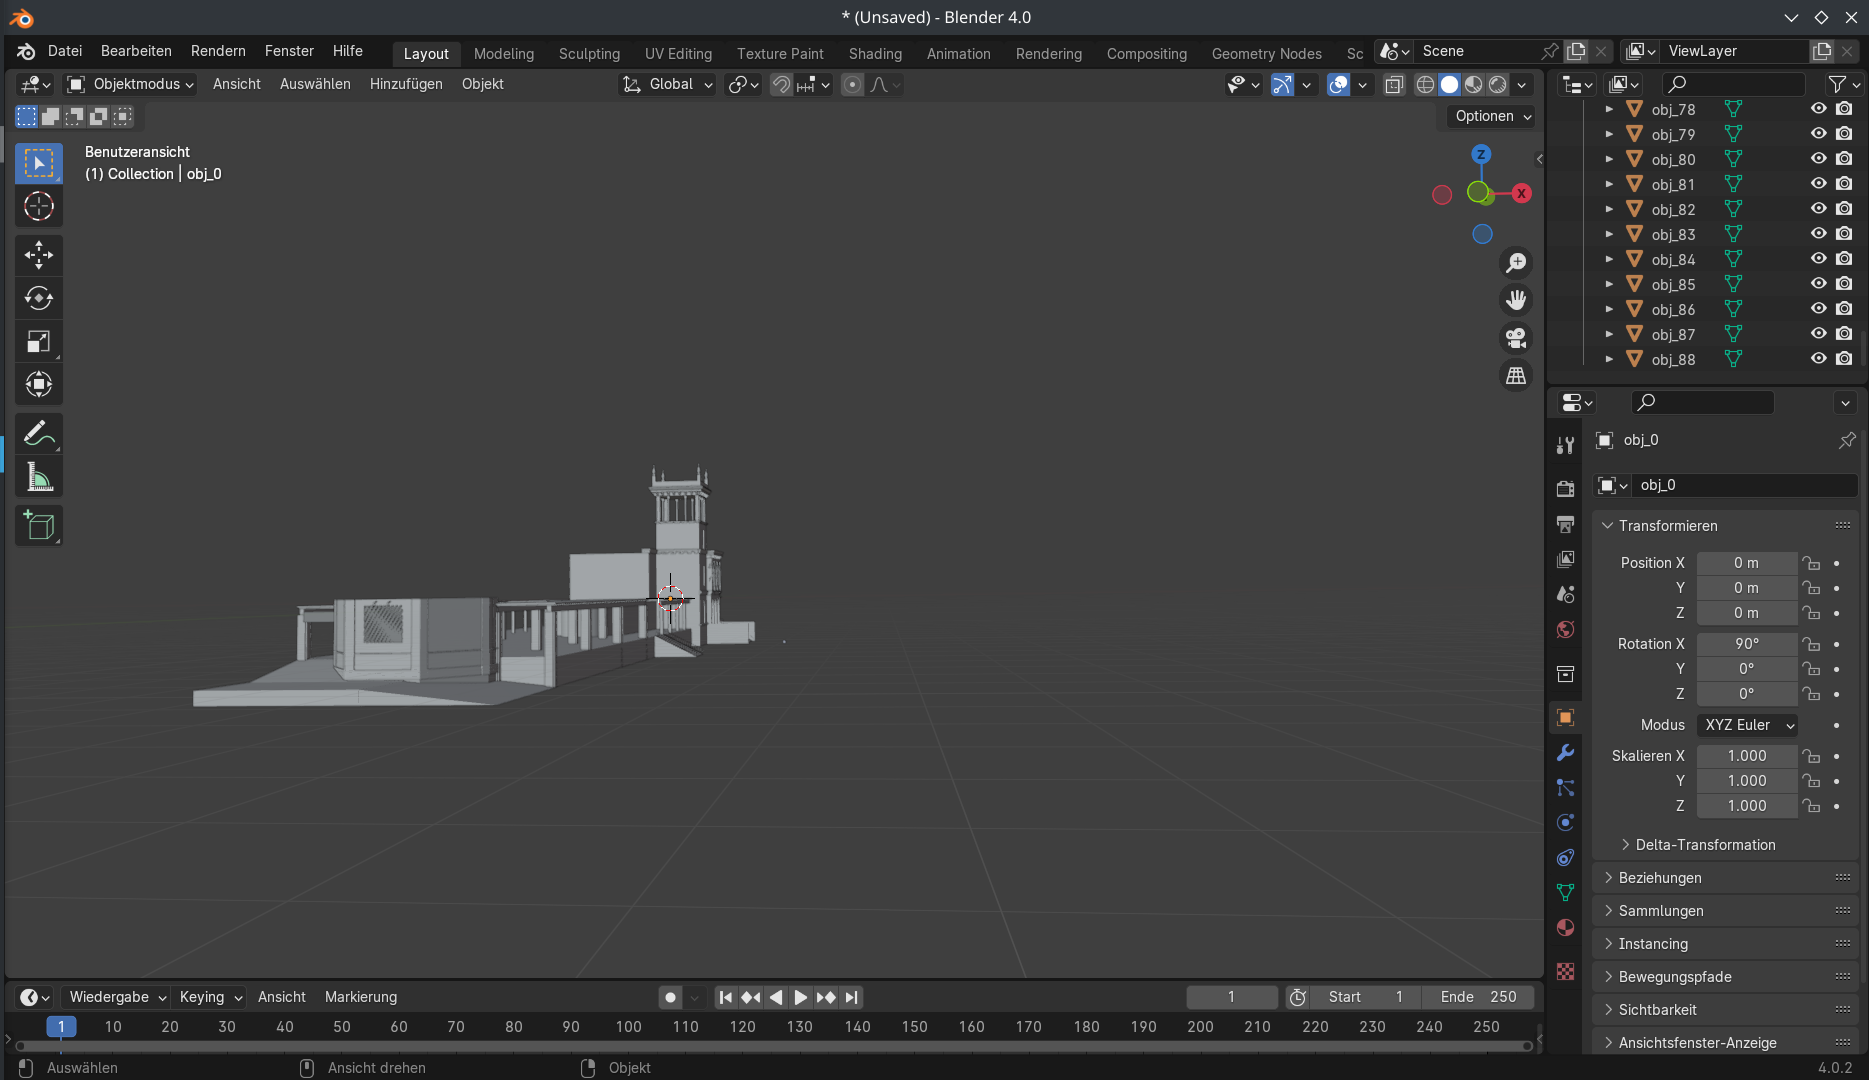Disable obj_84 in renders

(1844, 259)
